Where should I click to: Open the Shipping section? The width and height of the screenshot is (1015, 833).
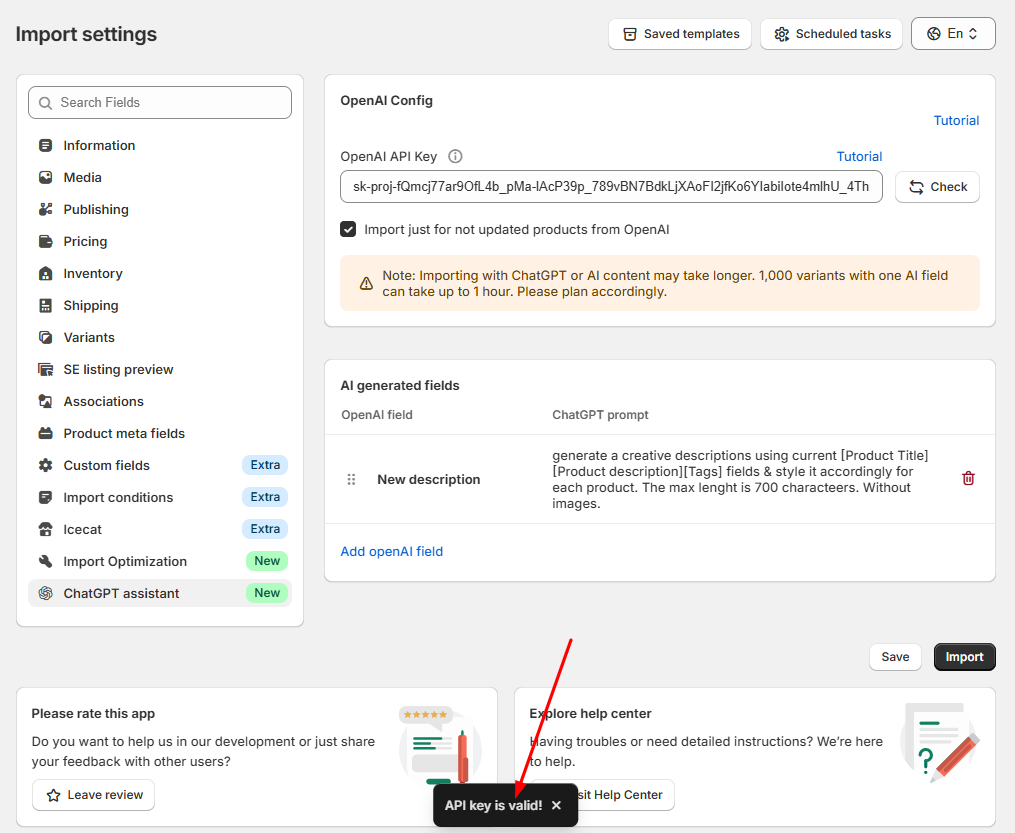pos(160,305)
